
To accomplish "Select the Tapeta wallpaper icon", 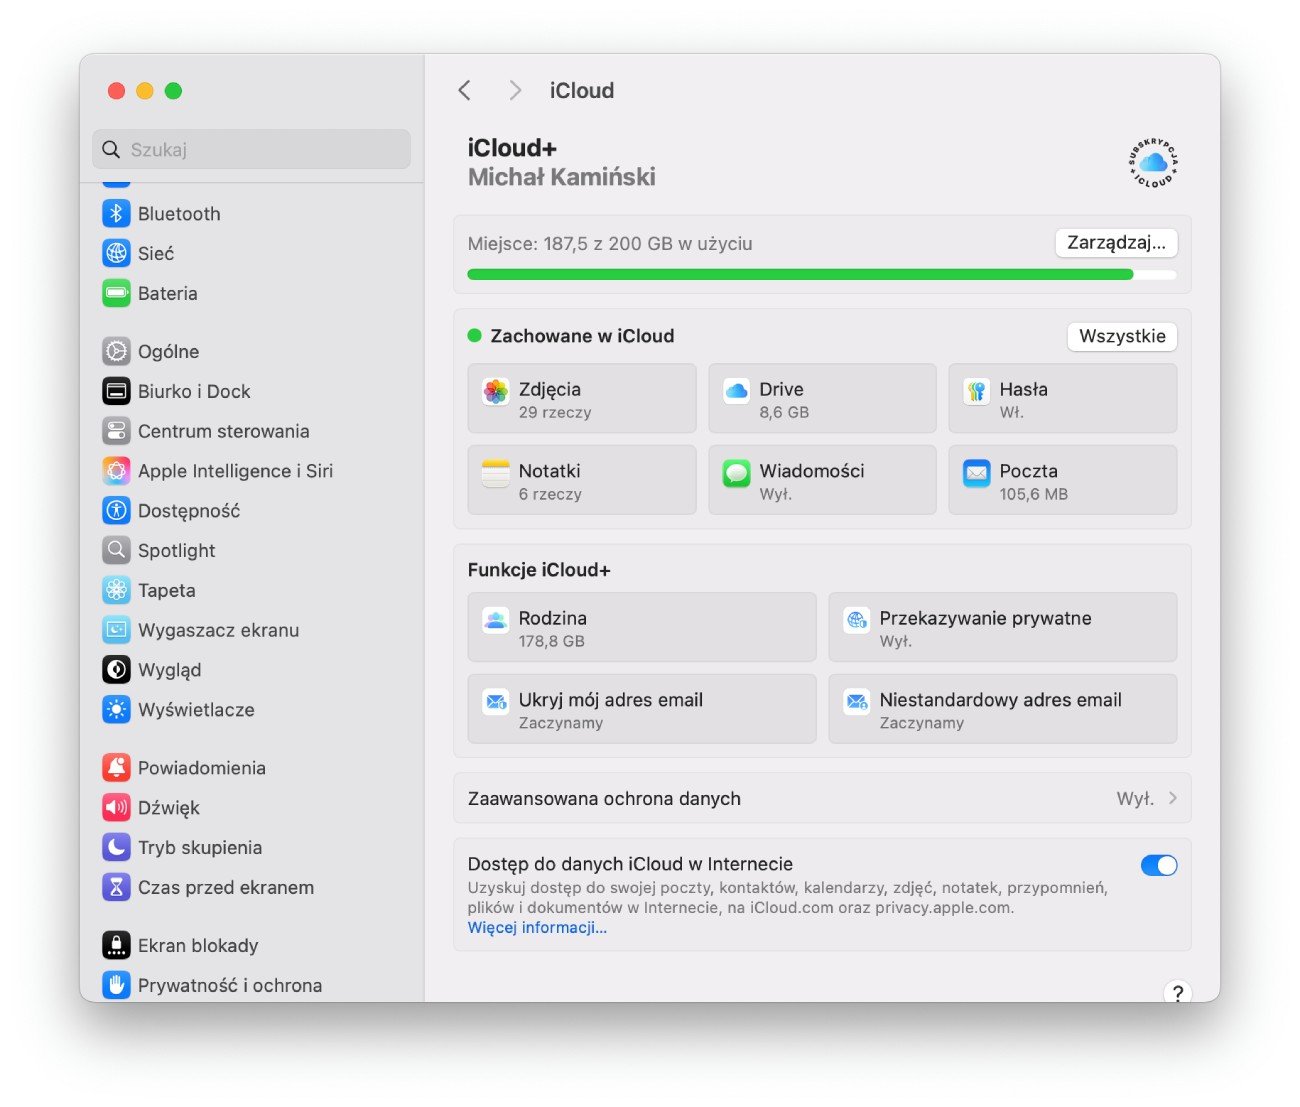I will (x=116, y=590).
